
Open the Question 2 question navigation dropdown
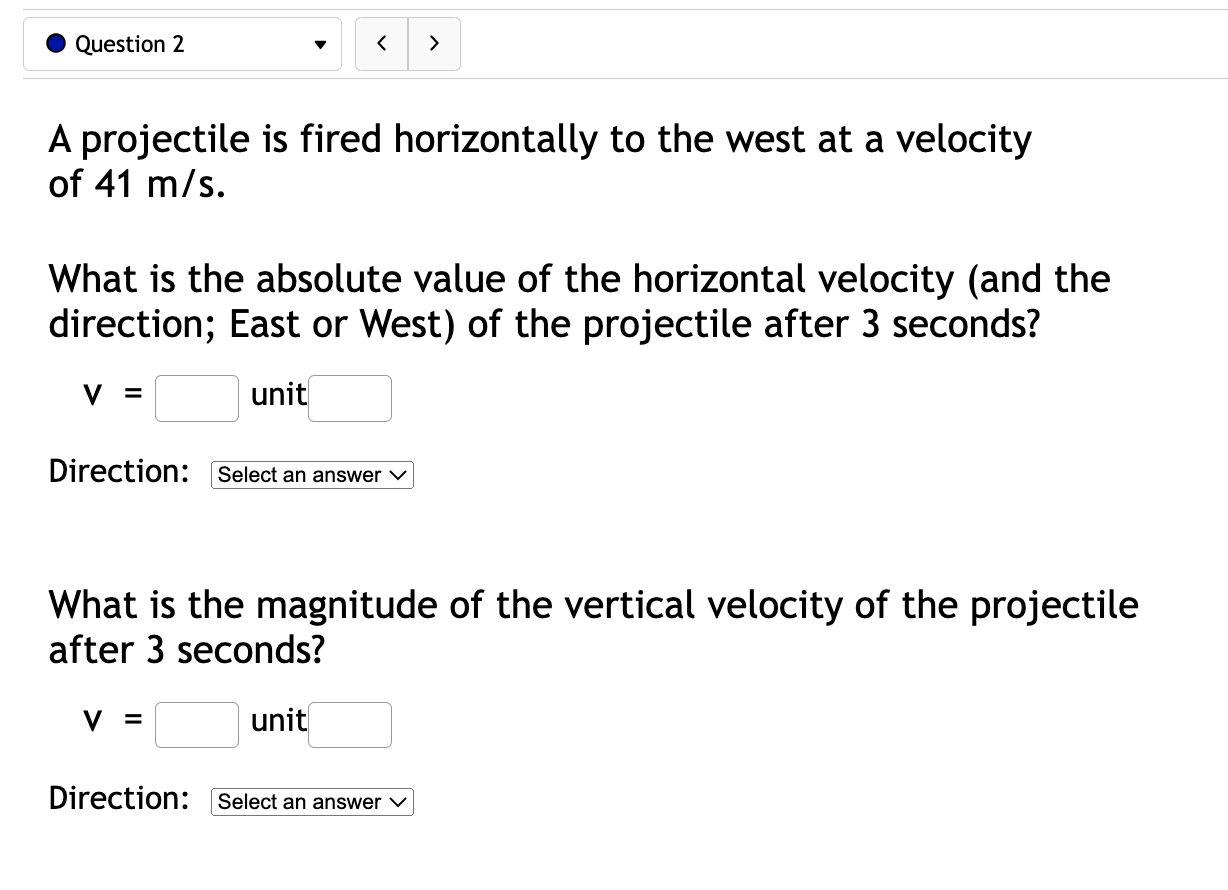(x=183, y=44)
